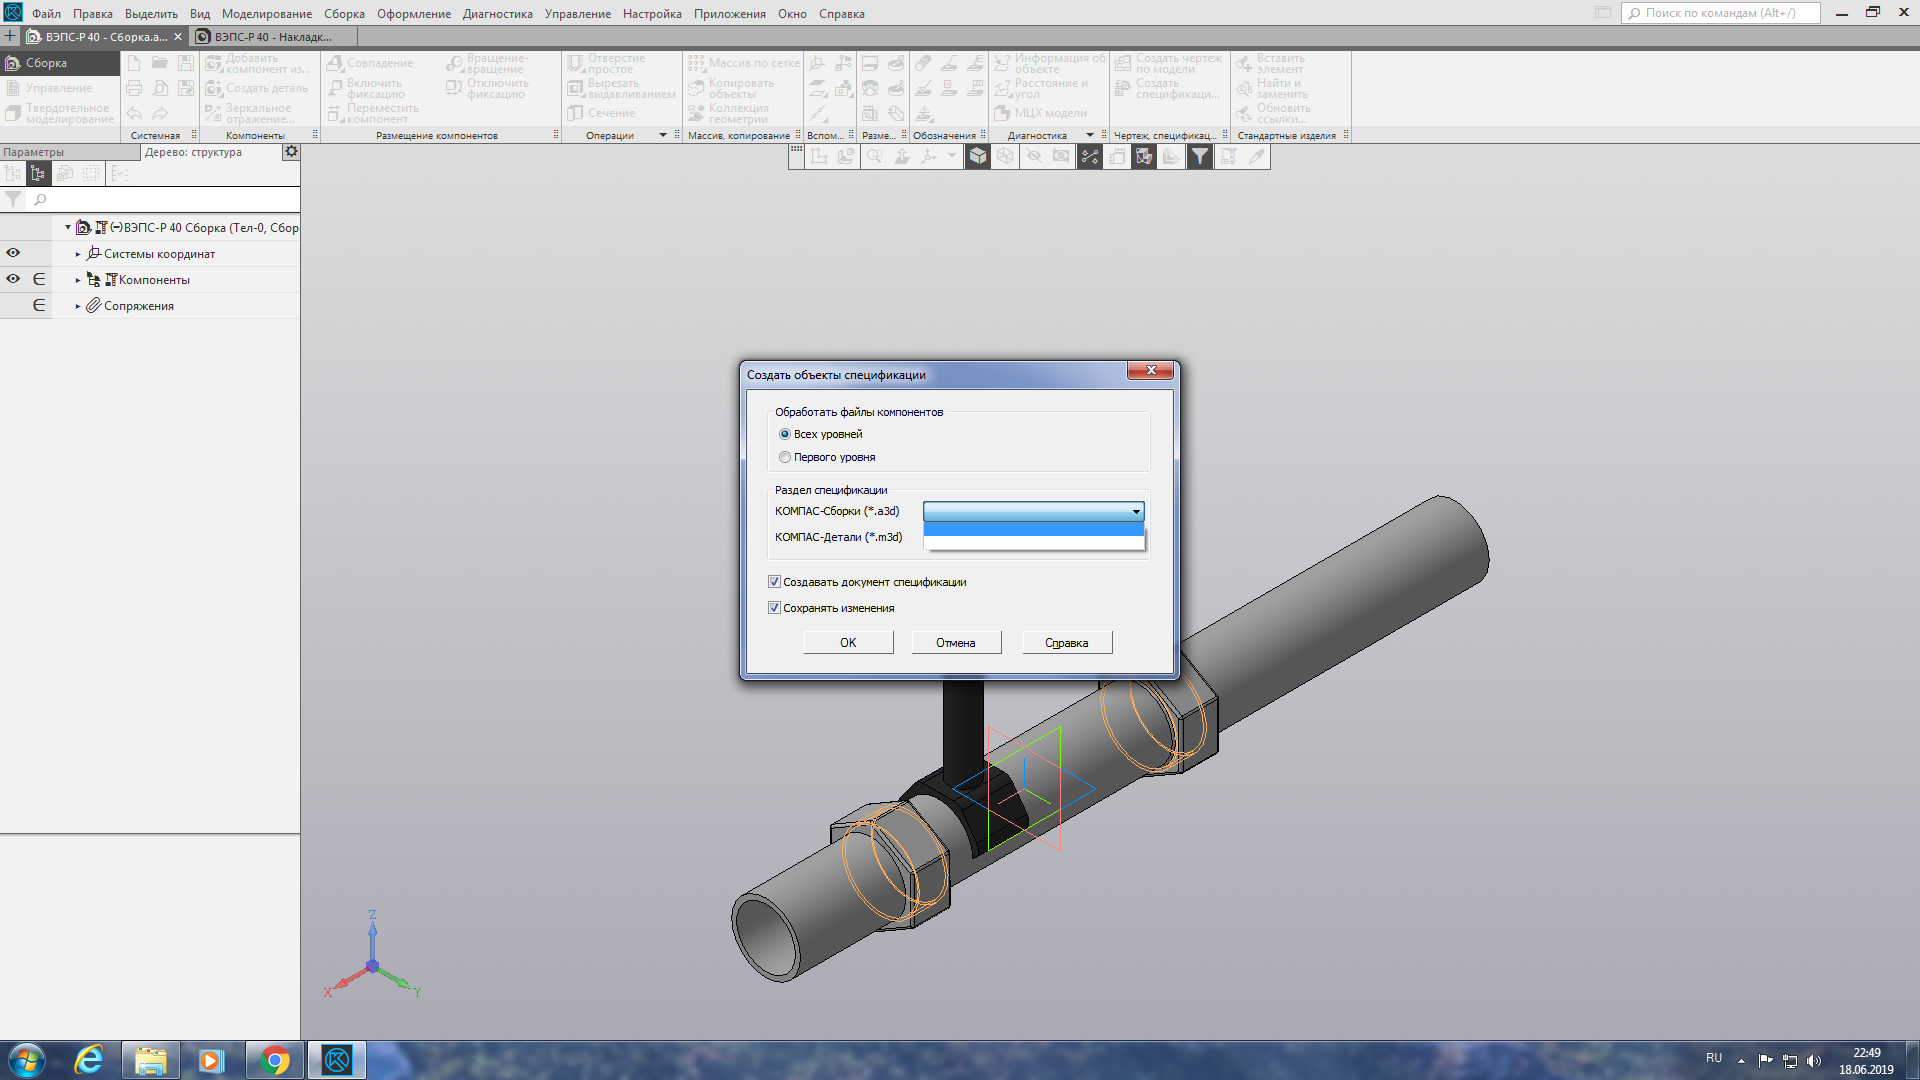
Task: Click the funnel filter icon in view toolbar
Action: pyautogui.click(x=1199, y=156)
